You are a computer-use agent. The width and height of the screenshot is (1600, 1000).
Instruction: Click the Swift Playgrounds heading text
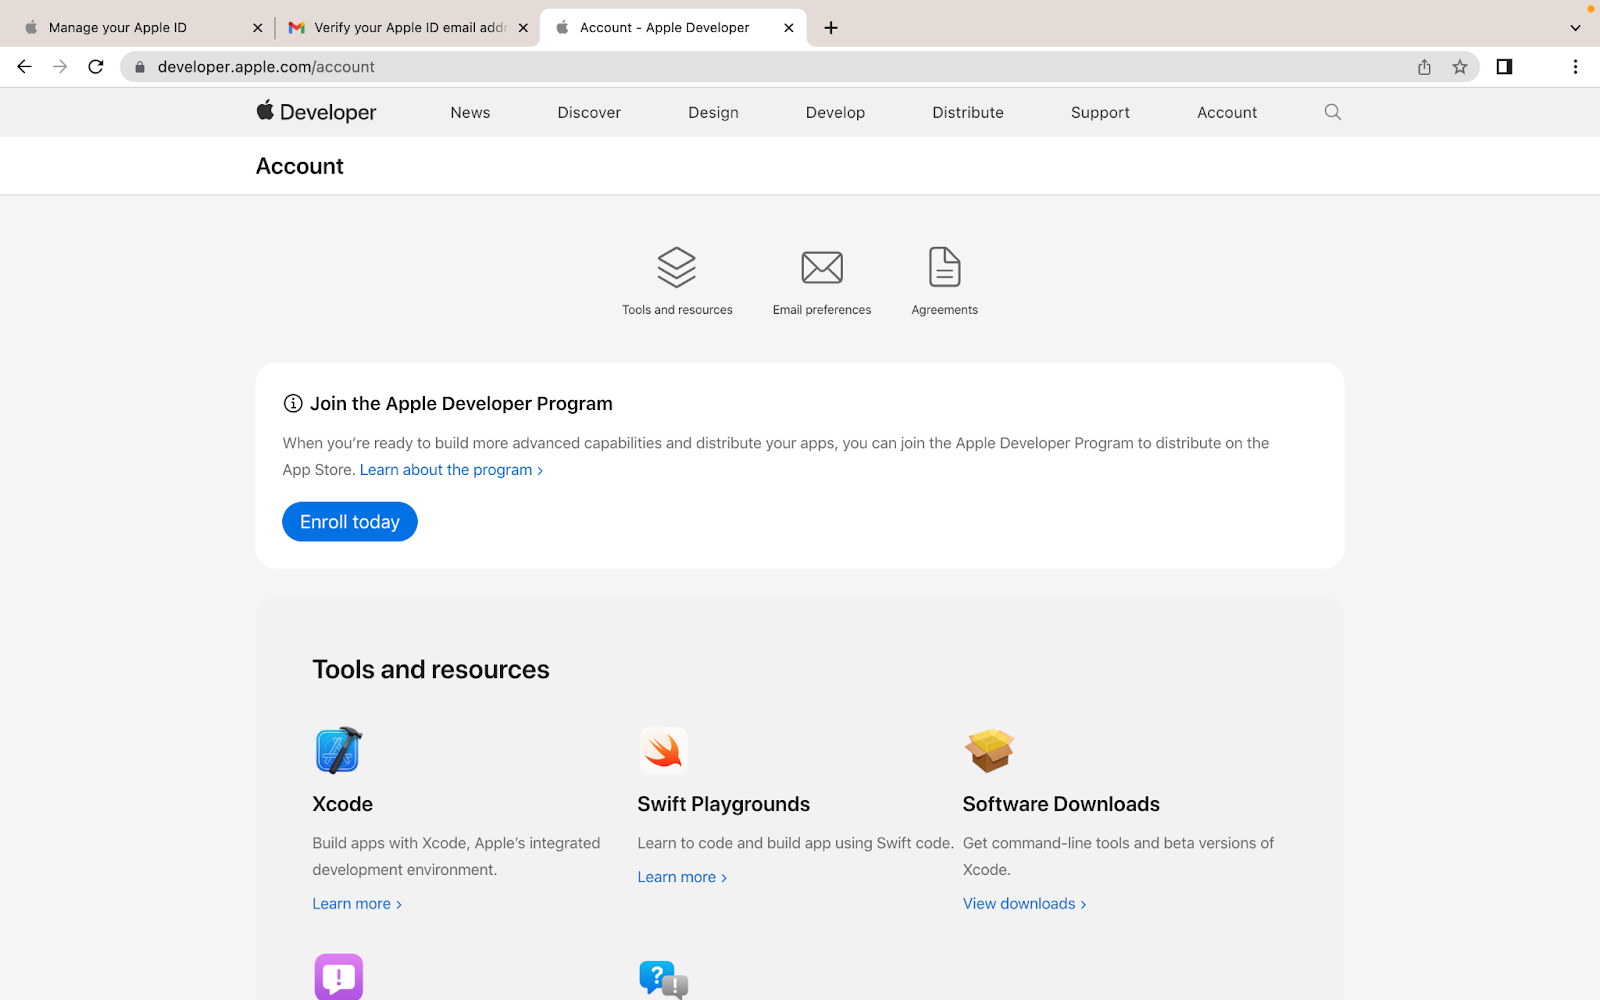724,804
